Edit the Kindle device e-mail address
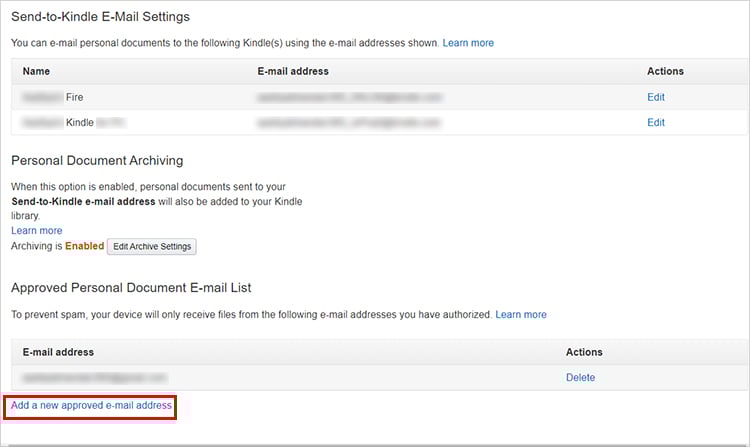Image resolution: width=750 pixels, height=447 pixels. [656, 122]
